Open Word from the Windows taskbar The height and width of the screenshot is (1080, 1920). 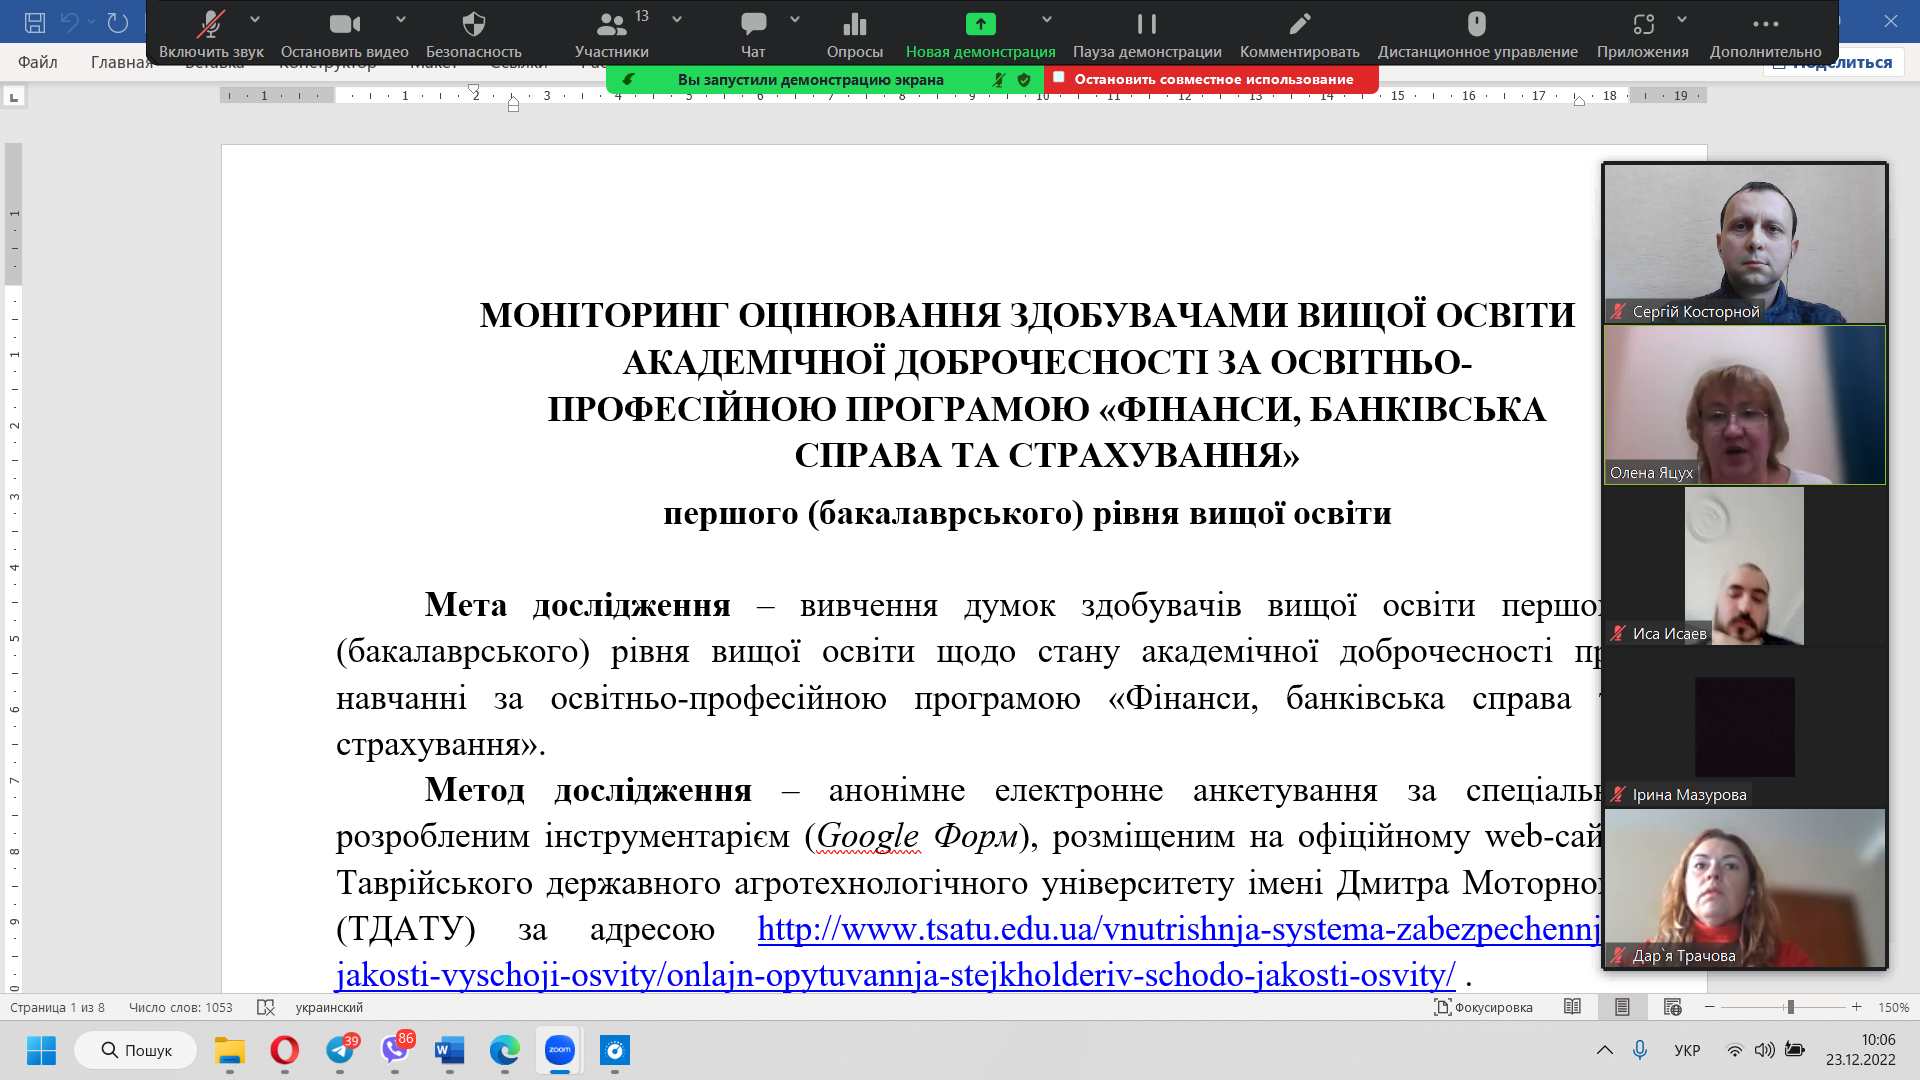(450, 1050)
